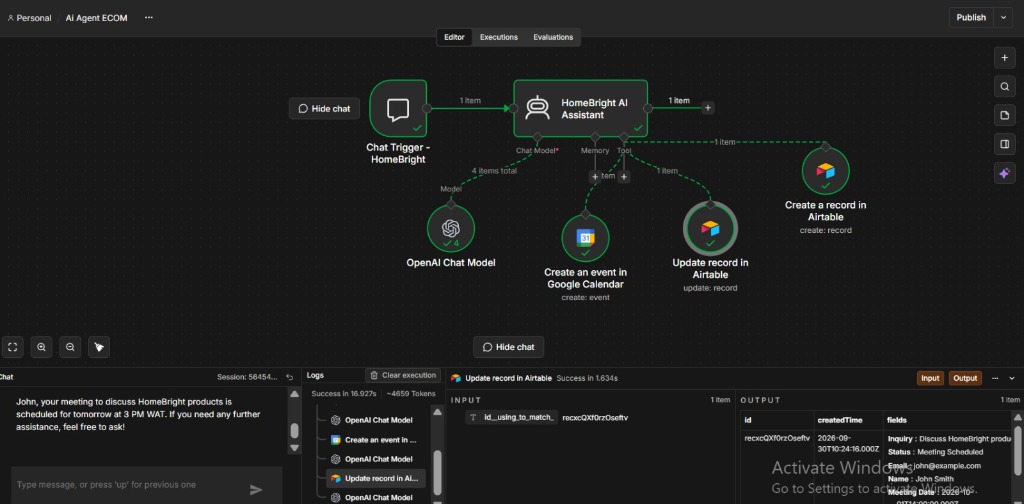The image size is (1024, 504).
Task: Add a sticky note using the note icon
Action: (1004, 116)
